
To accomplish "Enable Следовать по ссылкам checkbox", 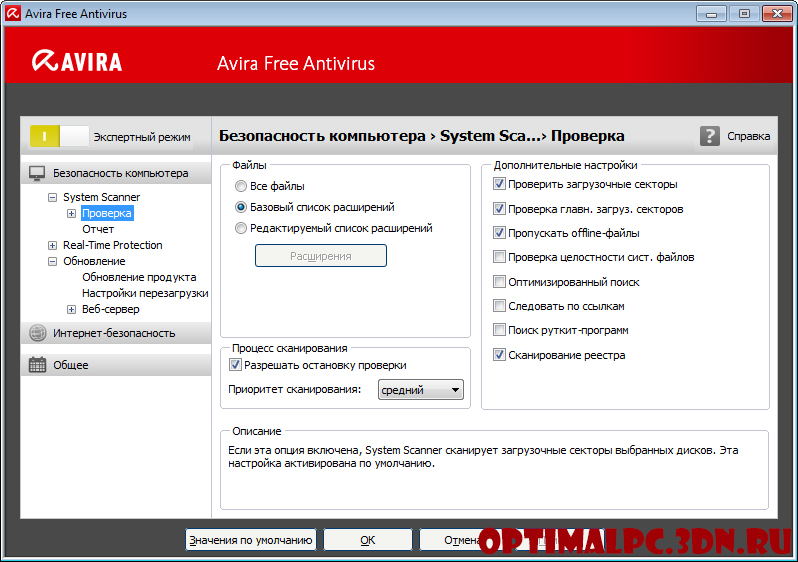I will point(499,305).
